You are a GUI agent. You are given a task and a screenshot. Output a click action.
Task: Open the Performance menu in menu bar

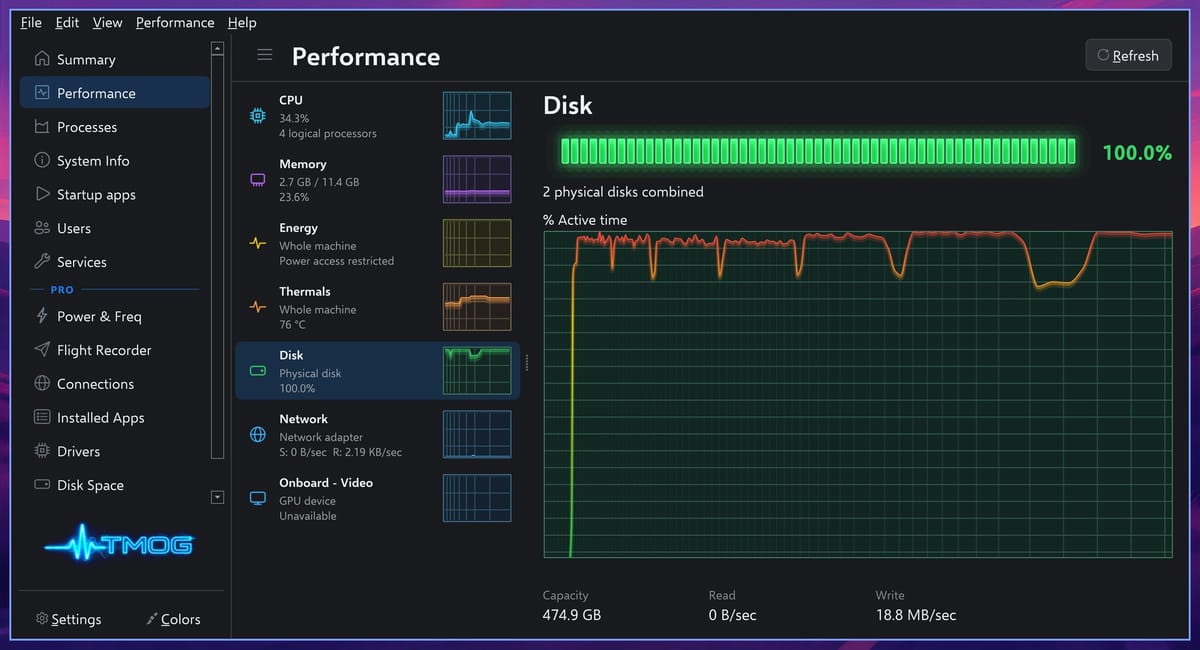pyautogui.click(x=175, y=22)
